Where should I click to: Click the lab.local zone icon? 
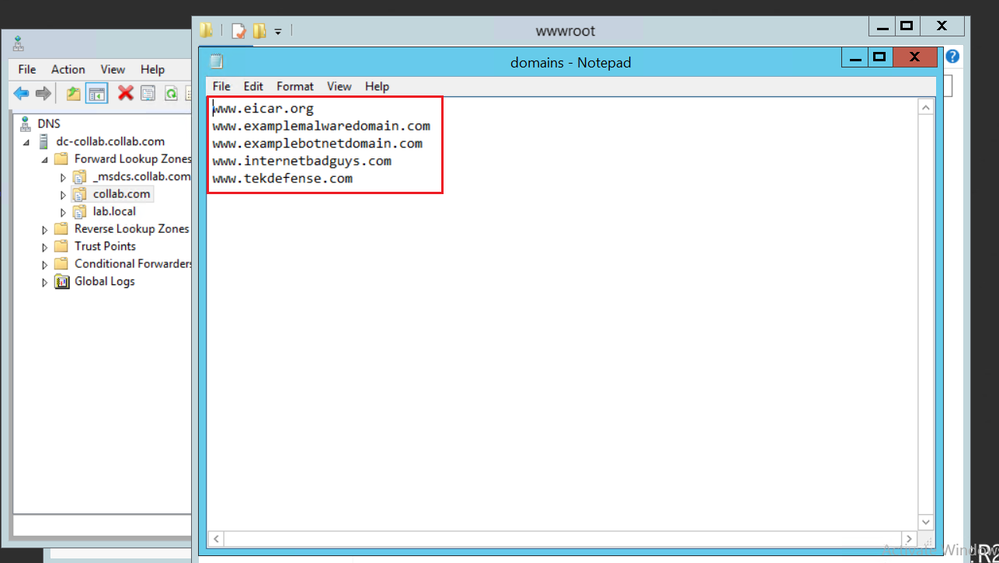point(80,211)
